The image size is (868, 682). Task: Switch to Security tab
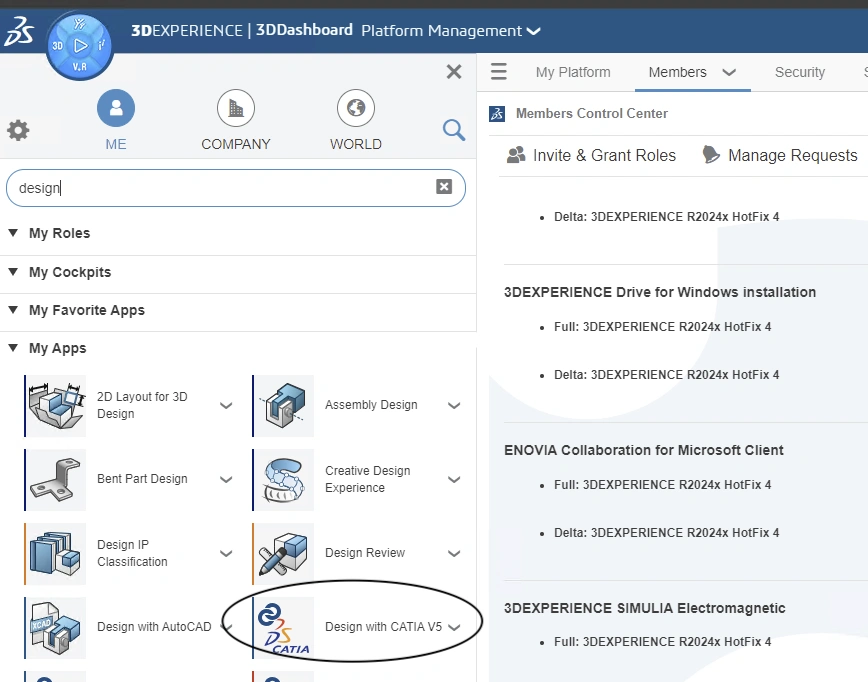(x=800, y=72)
